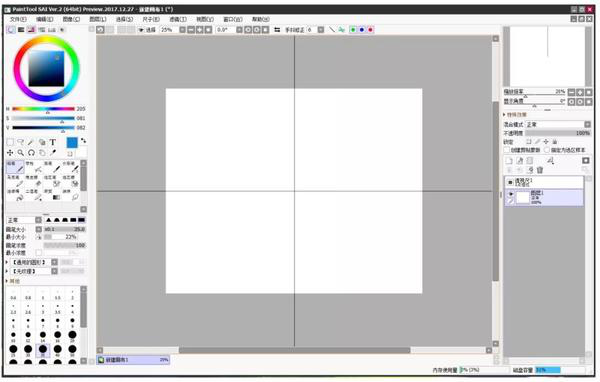Enable straight line drawing mode
Screen dimensions: 600x382
pos(332,29)
